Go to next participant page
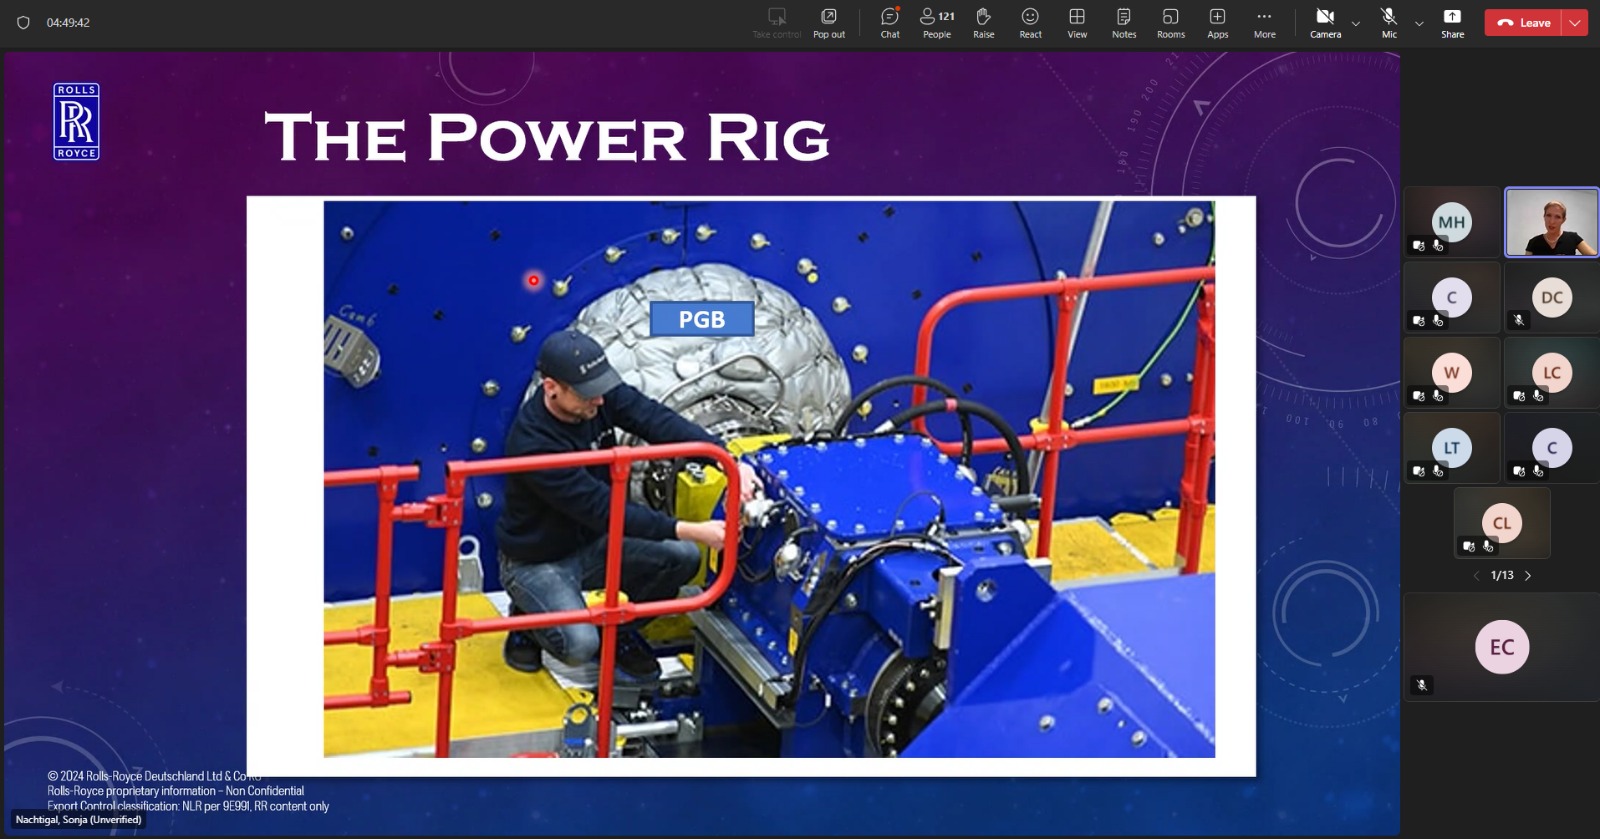This screenshot has height=839, width=1600. pos(1528,576)
